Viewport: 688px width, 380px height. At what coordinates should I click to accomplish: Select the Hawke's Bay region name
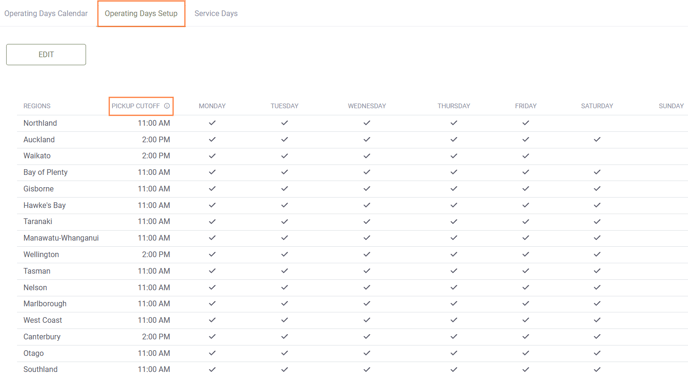44,205
